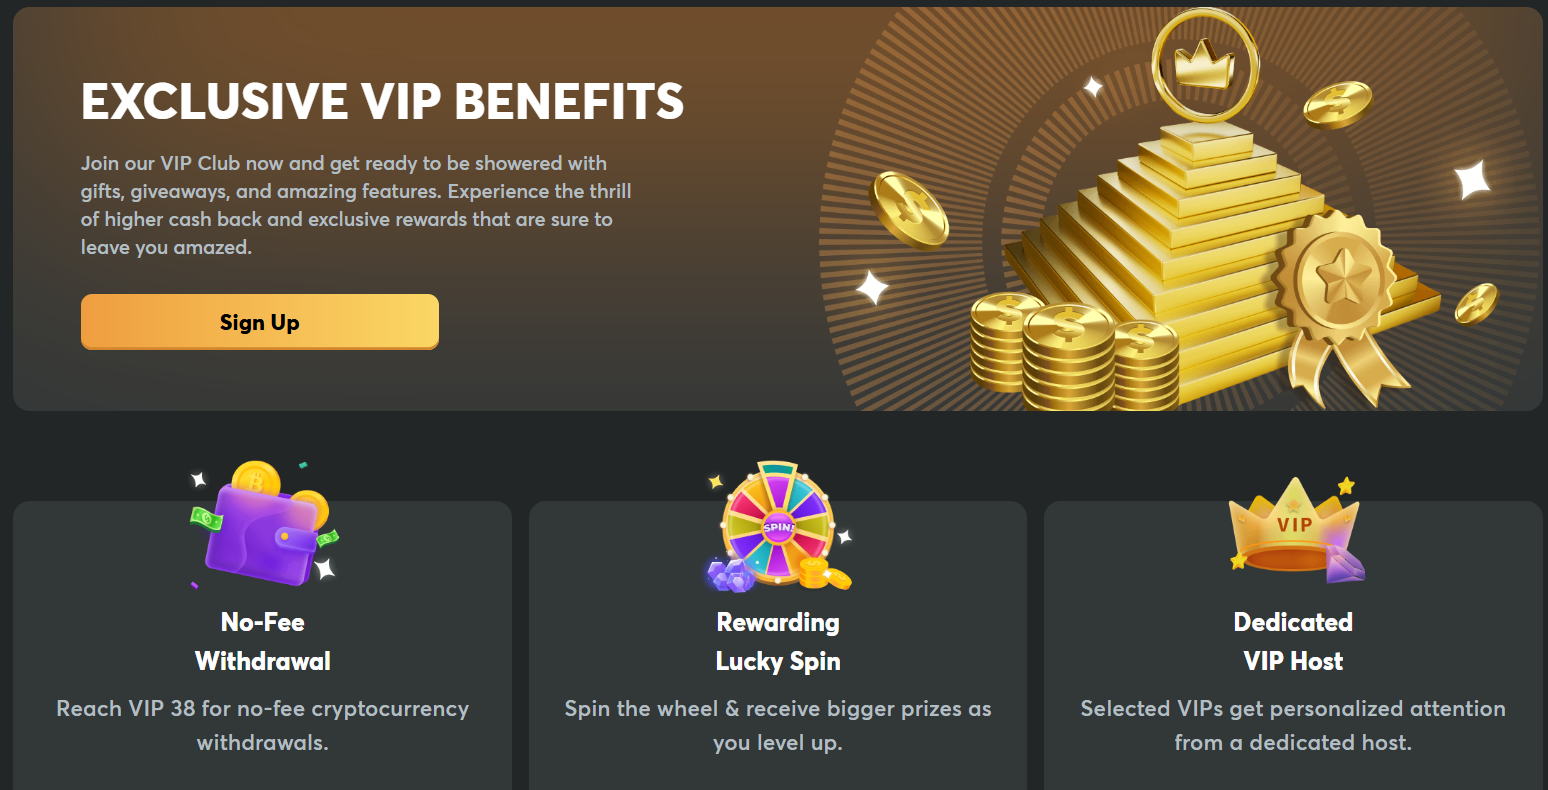The height and width of the screenshot is (790, 1548).
Task: Click the small gold coin at the far right
Action: point(1476,303)
